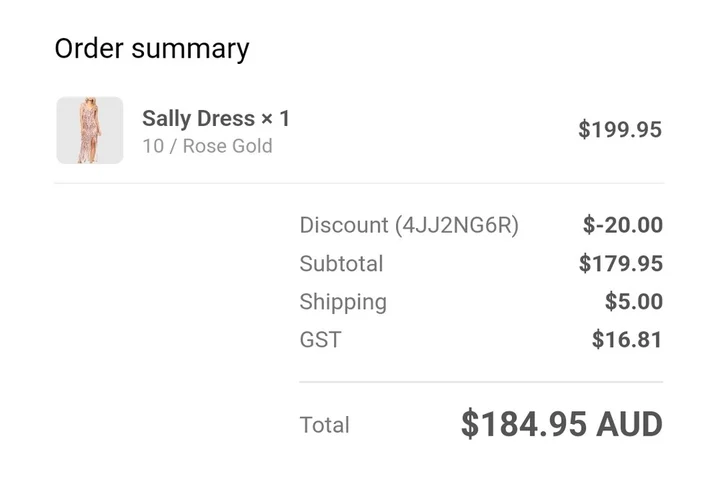The width and height of the screenshot is (720, 488).
Task: Click the Discount label
Action: point(343,225)
